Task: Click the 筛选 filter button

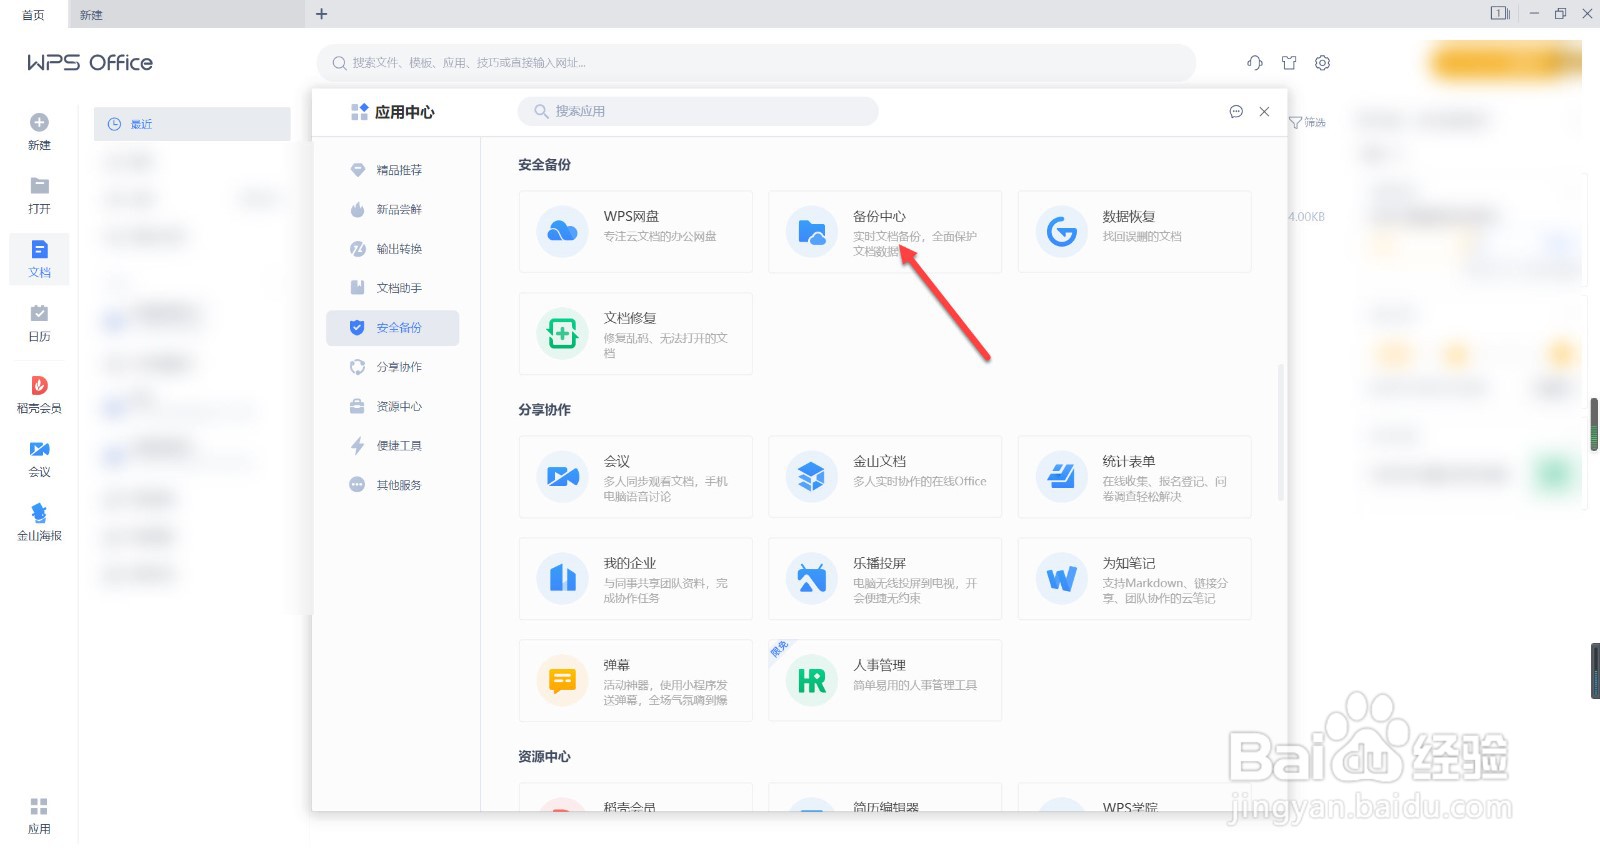Action: (x=1307, y=122)
